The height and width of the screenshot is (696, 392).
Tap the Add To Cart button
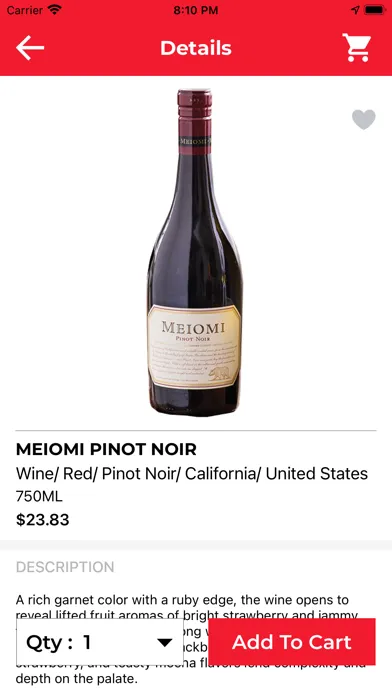click(x=292, y=642)
